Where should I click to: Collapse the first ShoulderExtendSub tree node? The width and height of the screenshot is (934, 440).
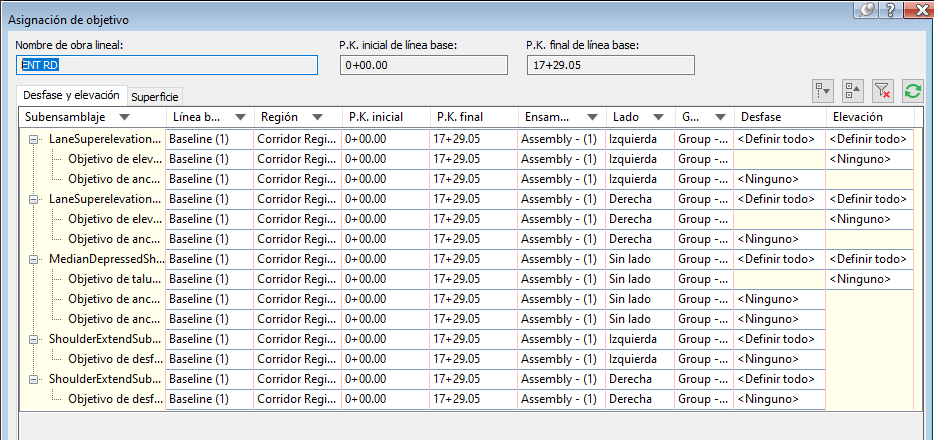pyautogui.click(x=34, y=339)
